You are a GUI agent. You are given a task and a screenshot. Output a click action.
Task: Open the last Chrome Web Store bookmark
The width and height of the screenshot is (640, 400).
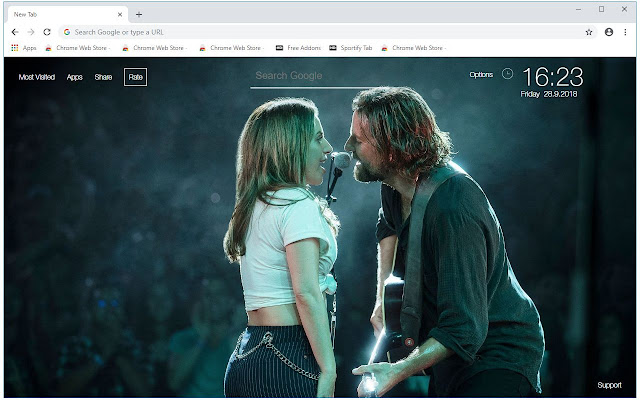[413, 48]
